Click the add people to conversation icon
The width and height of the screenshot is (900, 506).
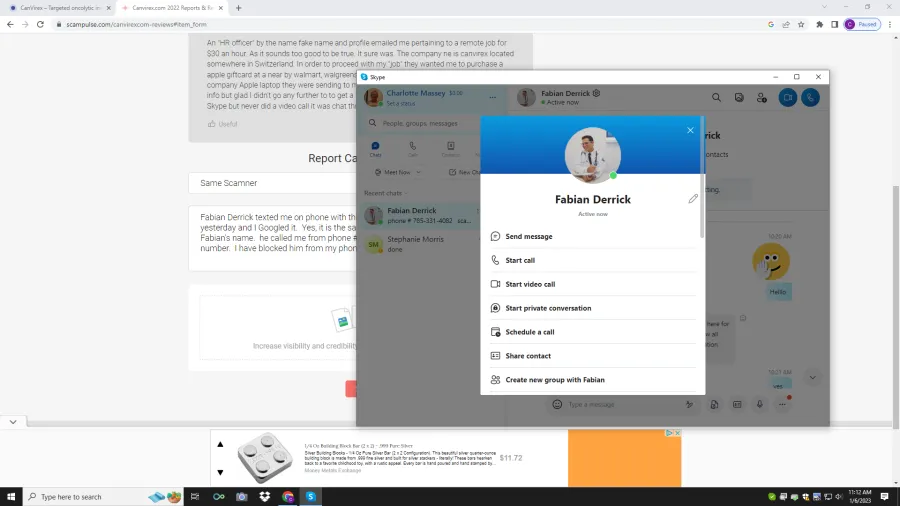click(x=762, y=98)
